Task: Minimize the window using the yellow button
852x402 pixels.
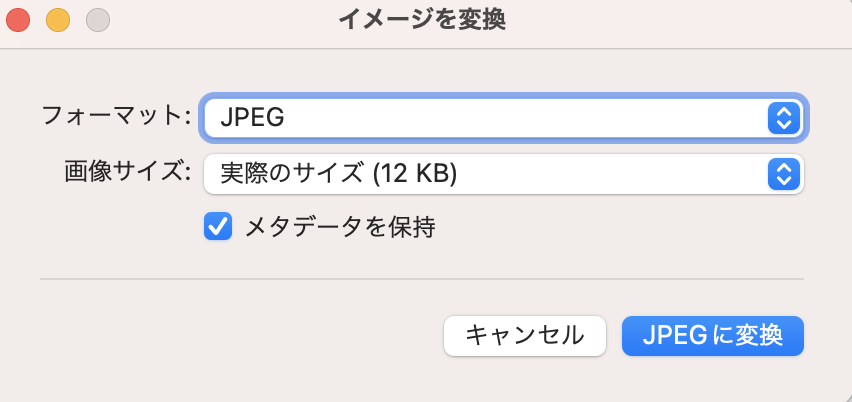Action: pos(58,19)
